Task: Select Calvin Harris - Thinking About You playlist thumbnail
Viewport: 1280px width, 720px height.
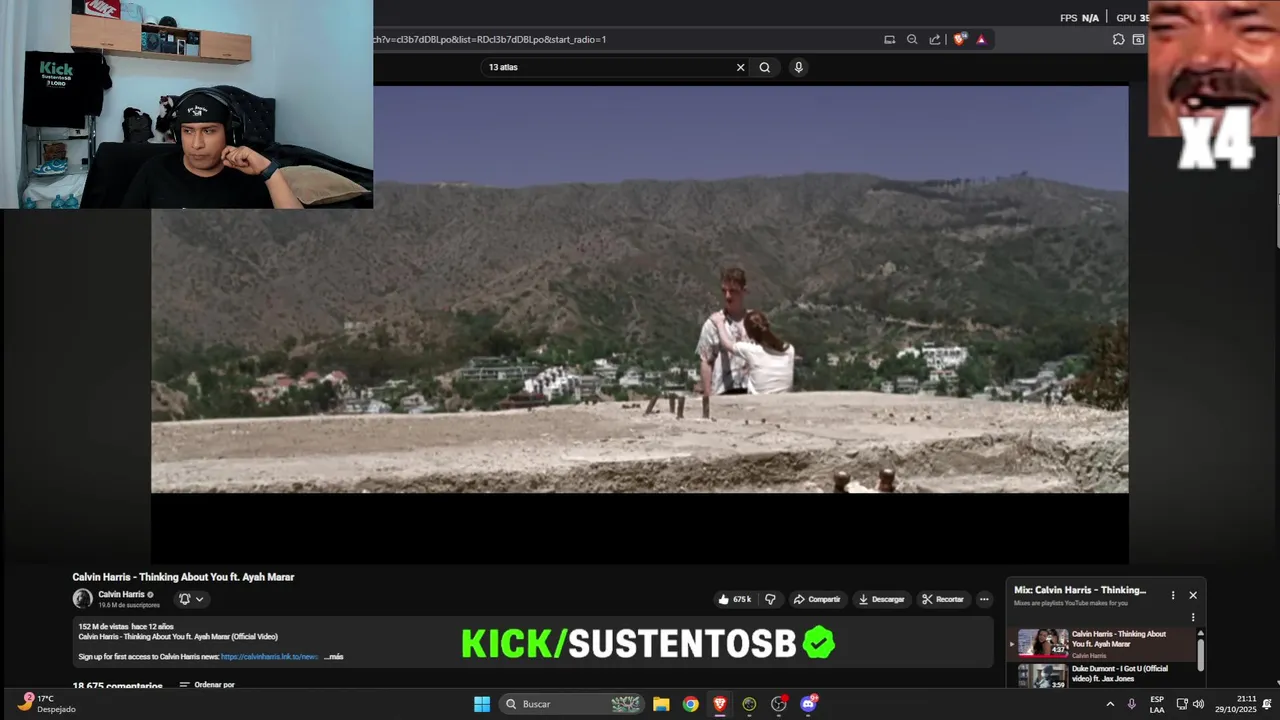Action: click(x=1043, y=642)
